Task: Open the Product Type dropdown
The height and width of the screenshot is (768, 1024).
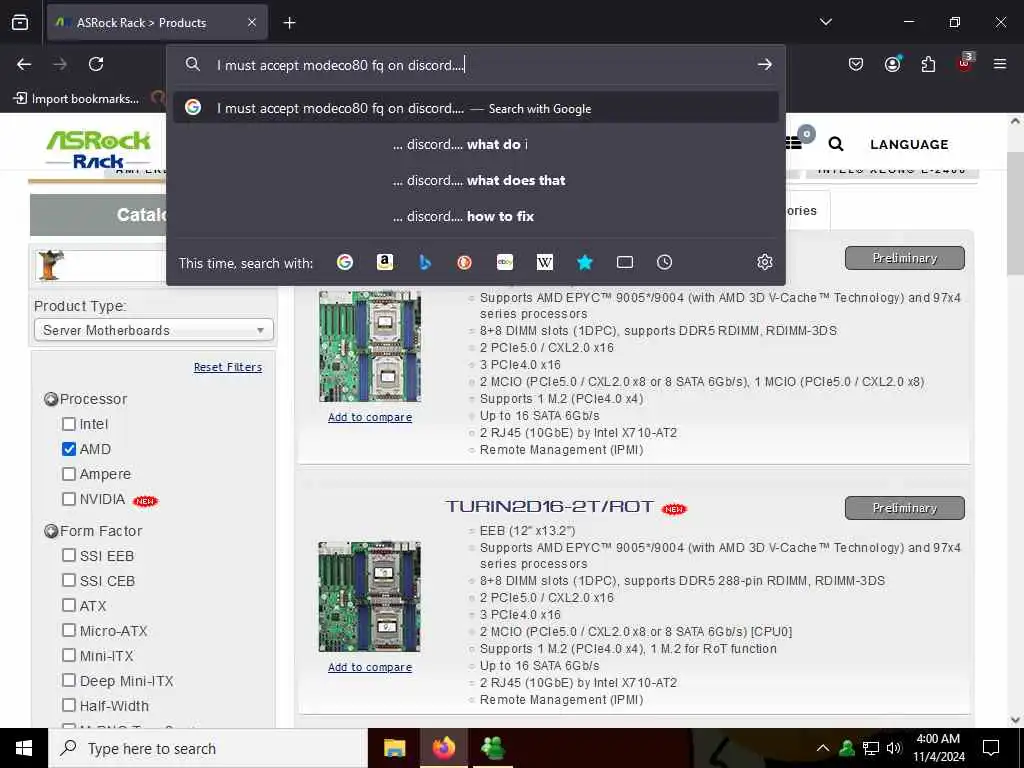Action: tap(153, 330)
